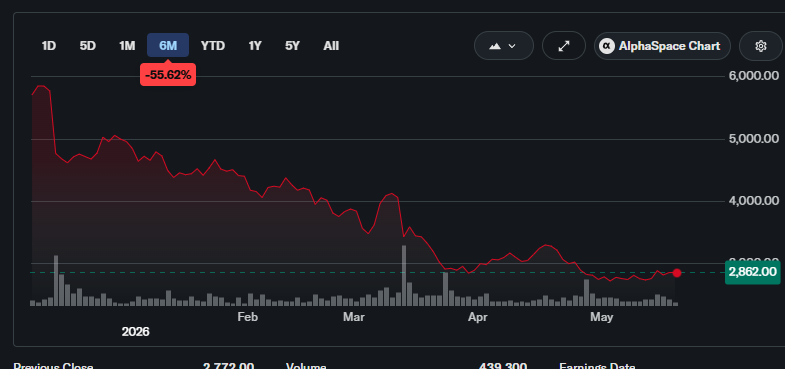Open chart settings gear icon
The height and width of the screenshot is (369, 785).
760,46
